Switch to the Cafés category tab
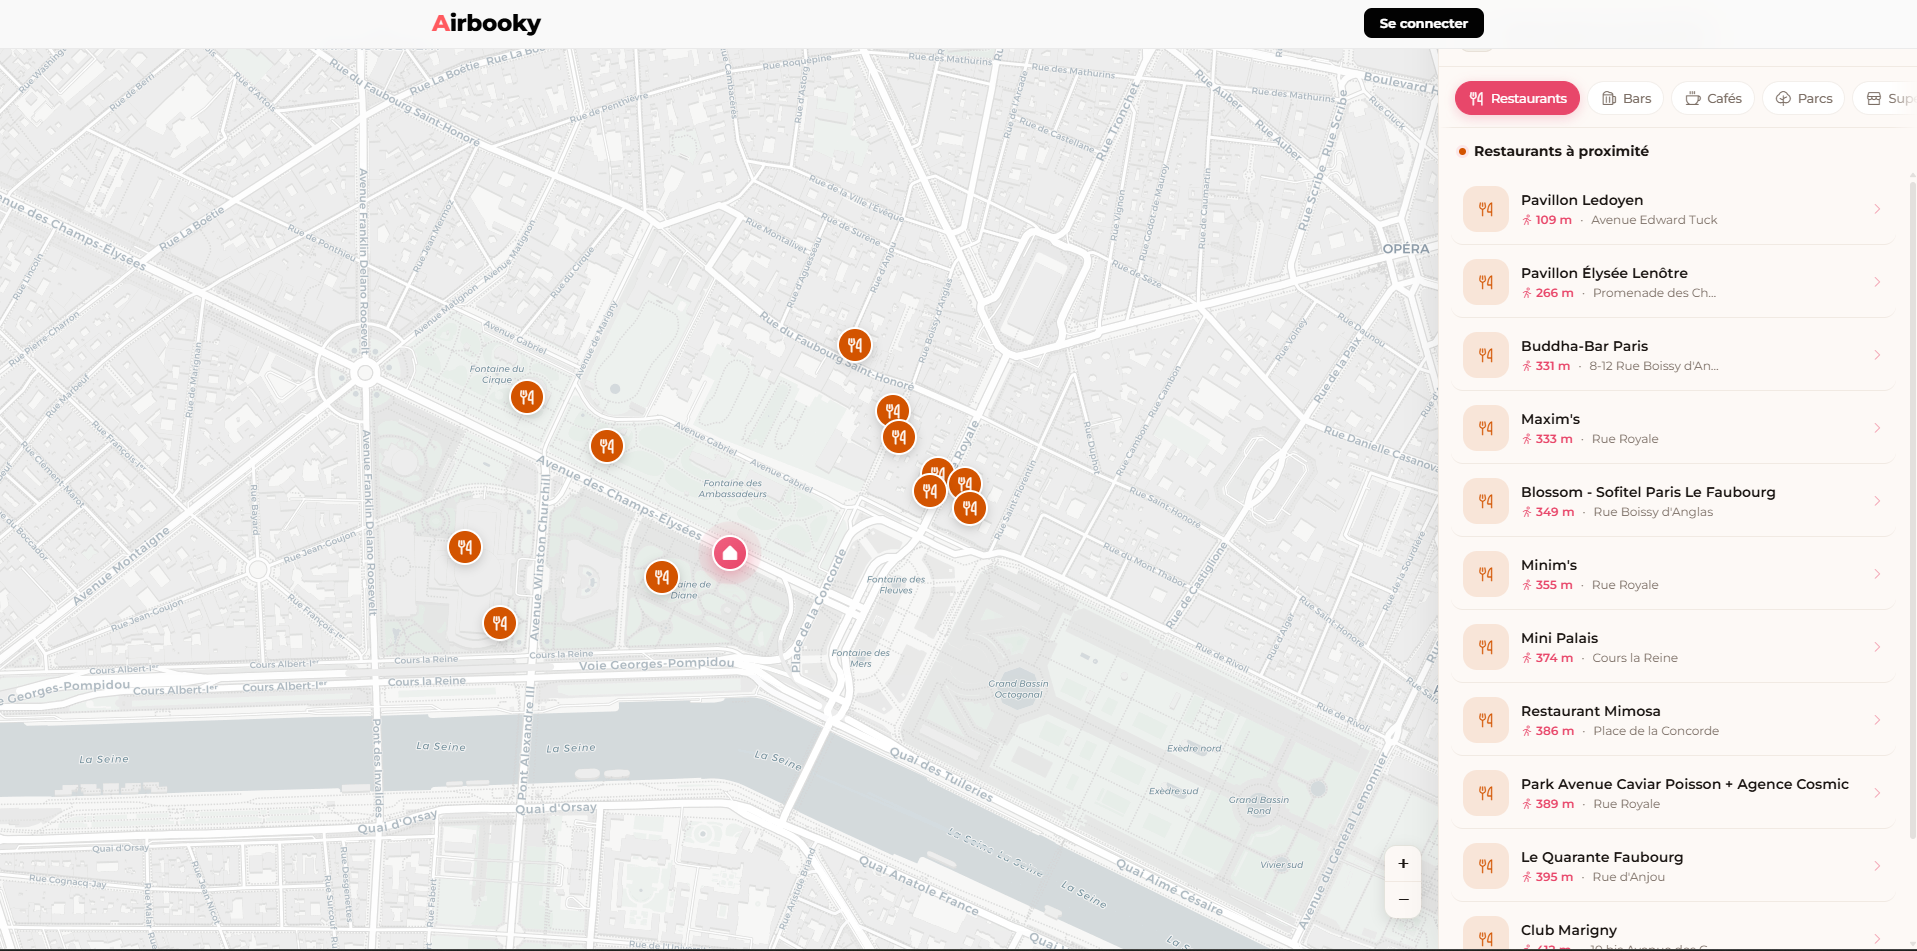Screen dimensions: 1917x951 (1713, 98)
